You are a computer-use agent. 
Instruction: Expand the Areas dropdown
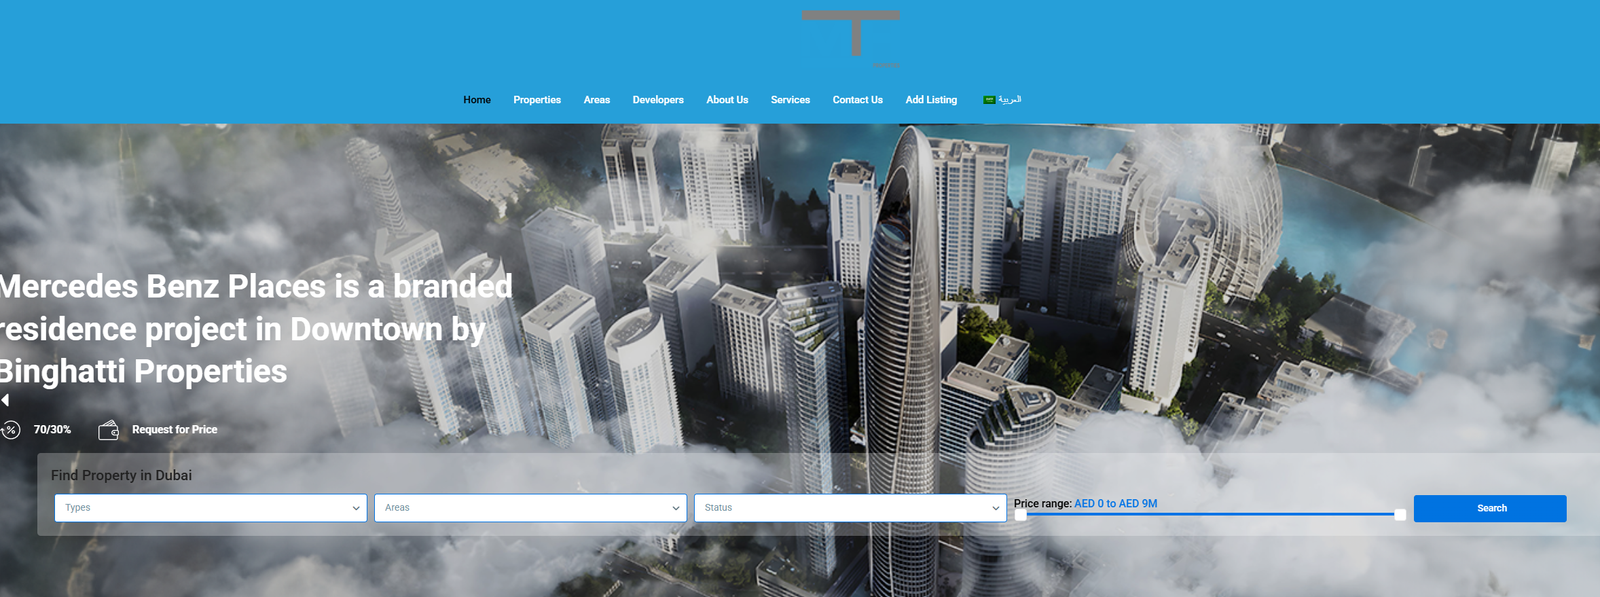530,508
